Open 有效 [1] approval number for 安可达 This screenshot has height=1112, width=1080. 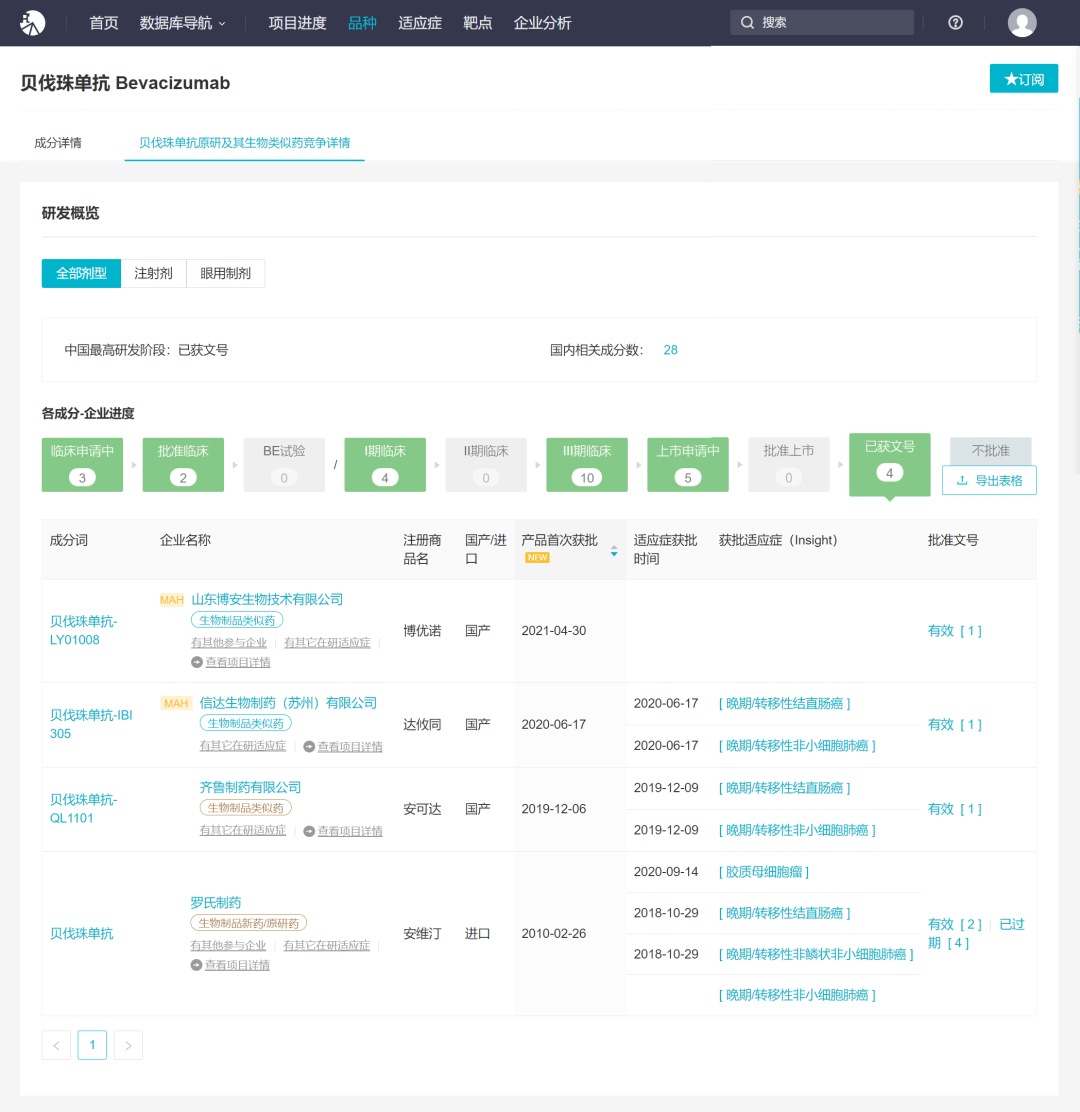click(x=954, y=808)
